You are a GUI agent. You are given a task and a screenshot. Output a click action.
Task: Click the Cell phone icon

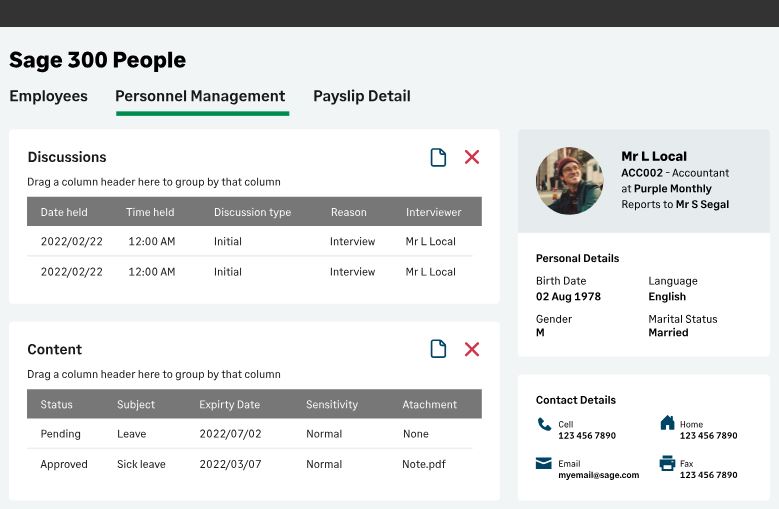(544, 424)
